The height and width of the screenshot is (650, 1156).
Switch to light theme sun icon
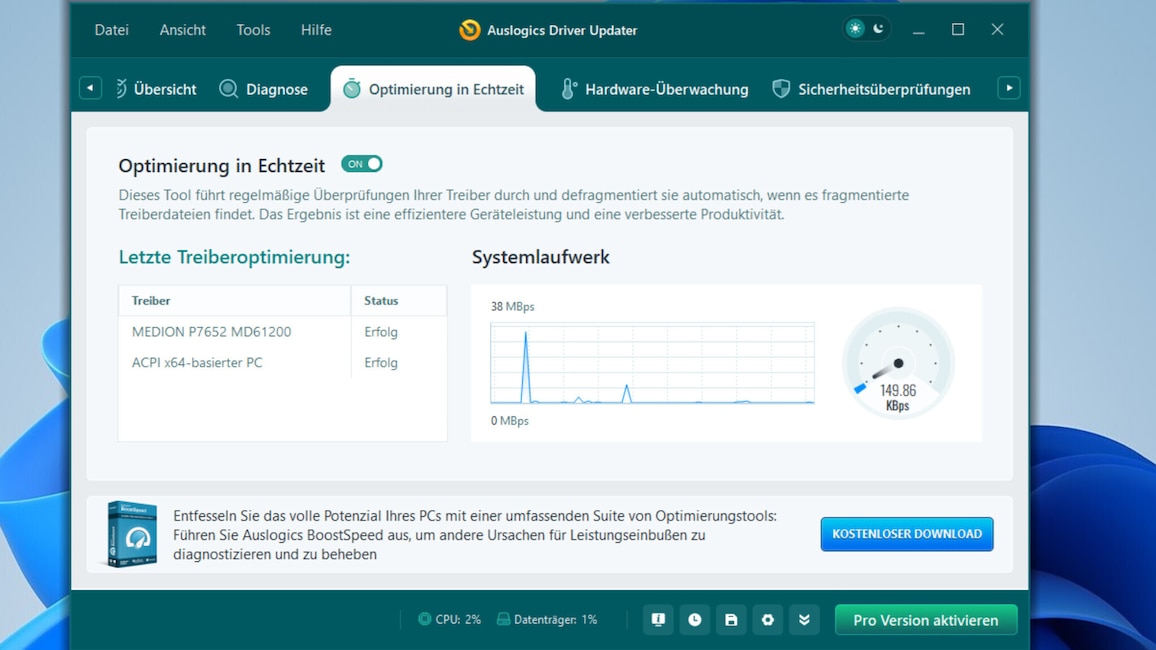click(x=855, y=29)
